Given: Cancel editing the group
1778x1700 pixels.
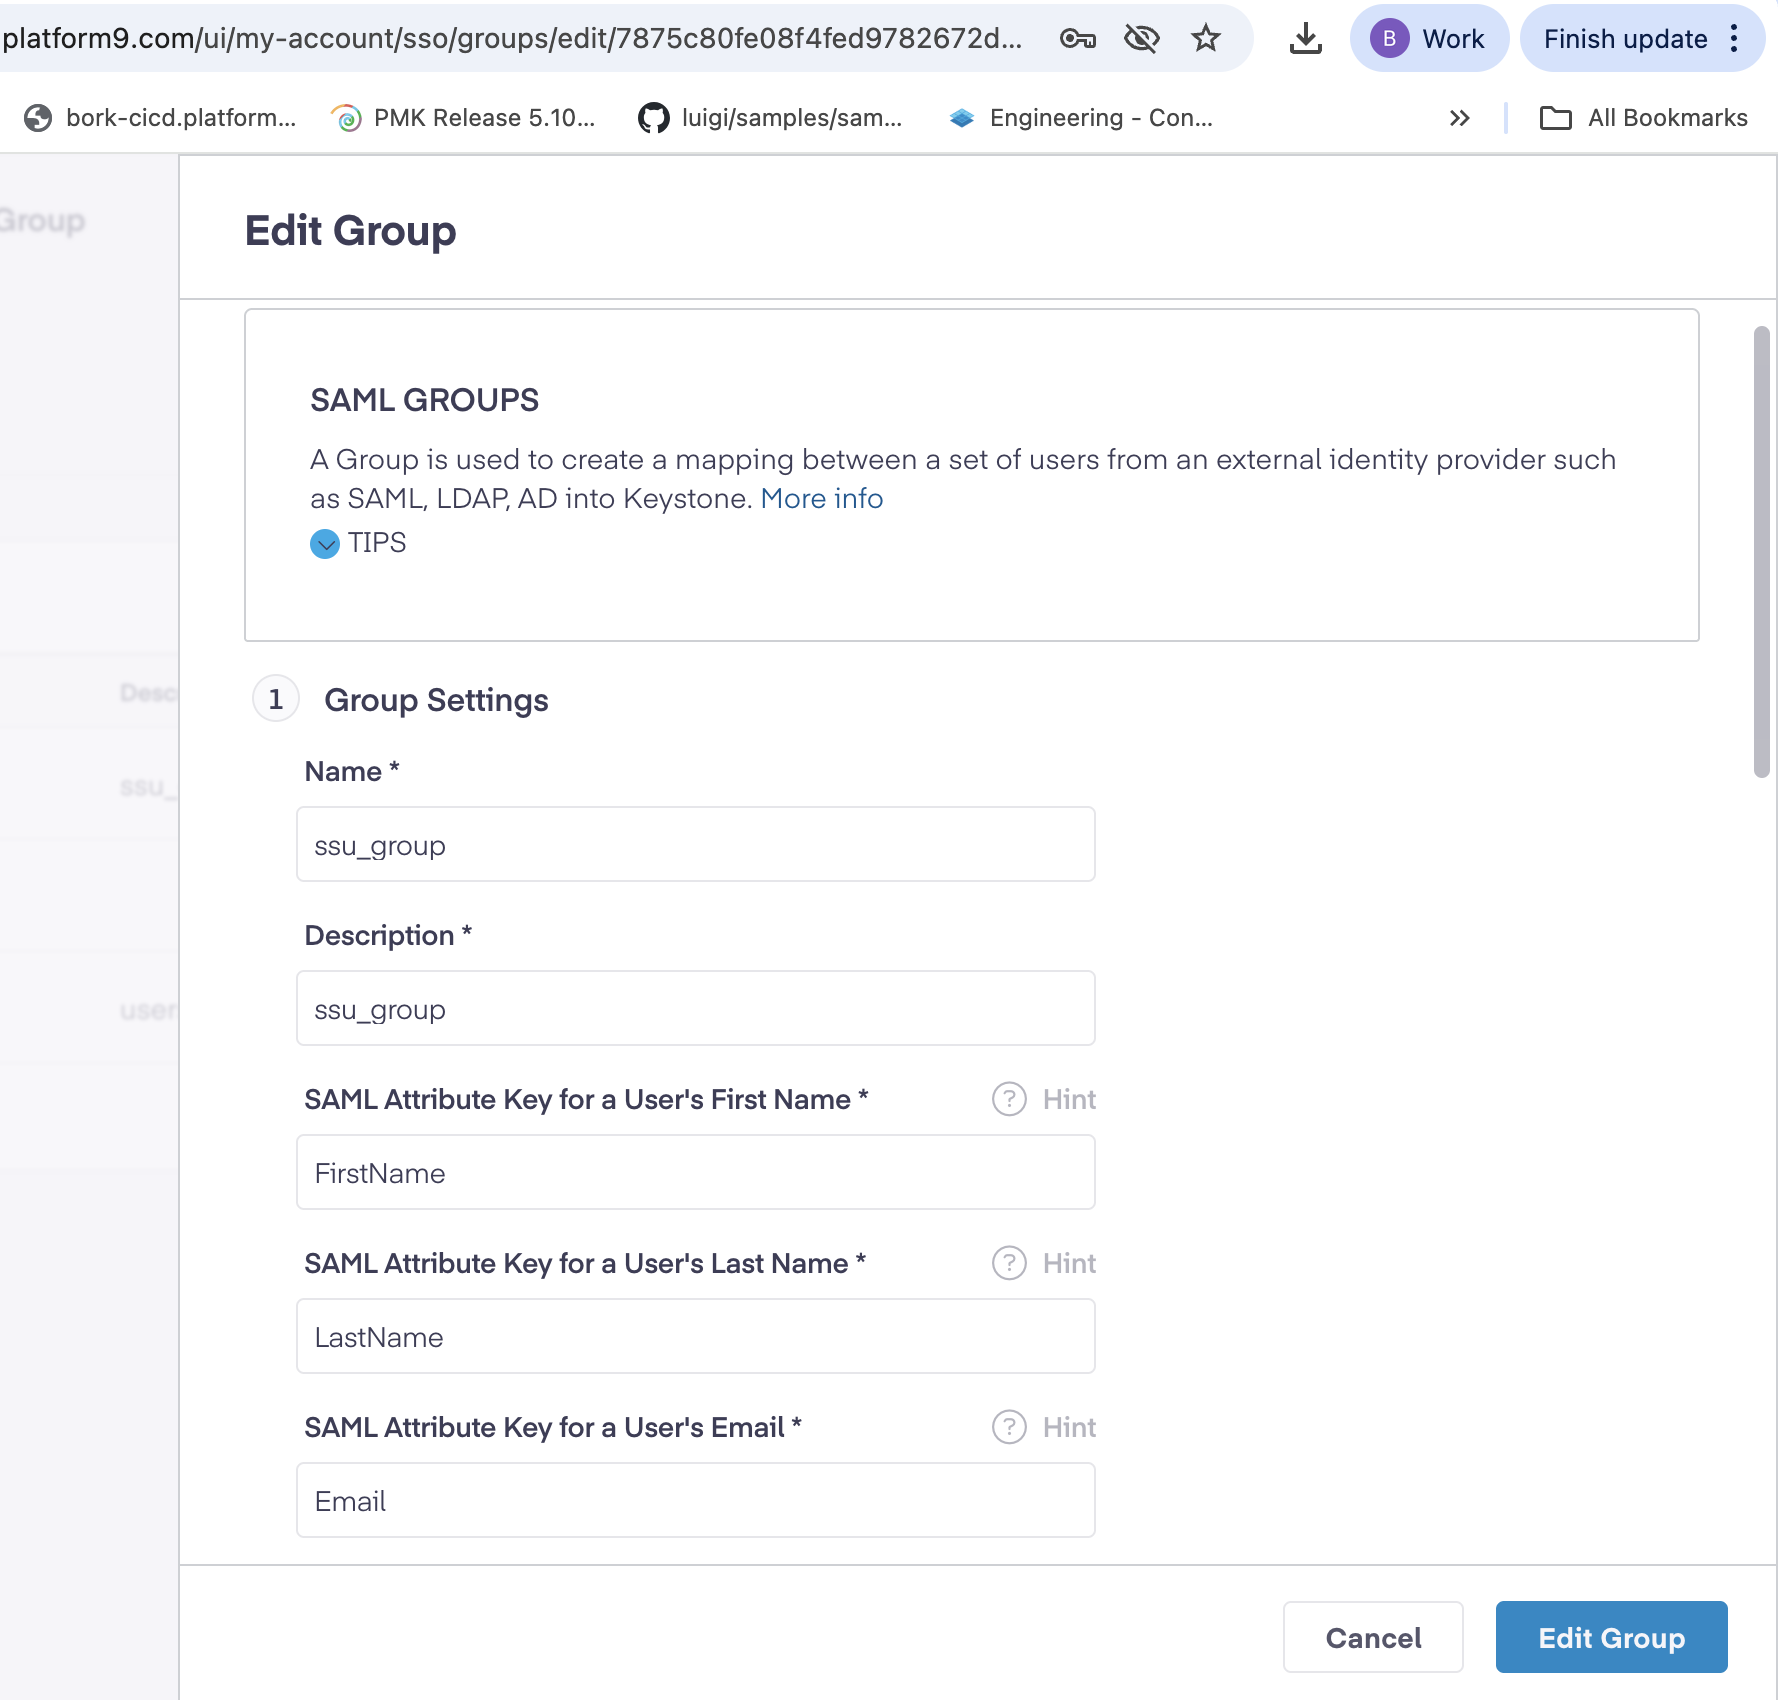Looking at the screenshot, I should click(x=1373, y=1637).
